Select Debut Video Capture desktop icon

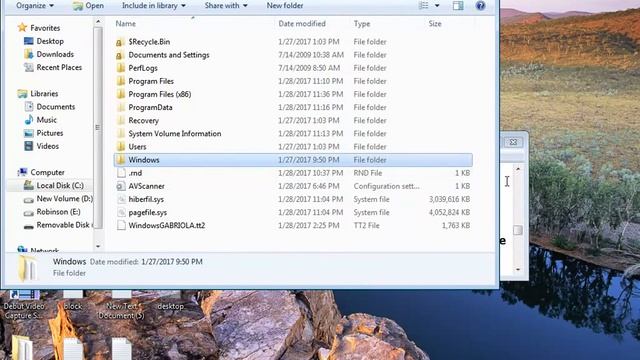coord(24,304)
